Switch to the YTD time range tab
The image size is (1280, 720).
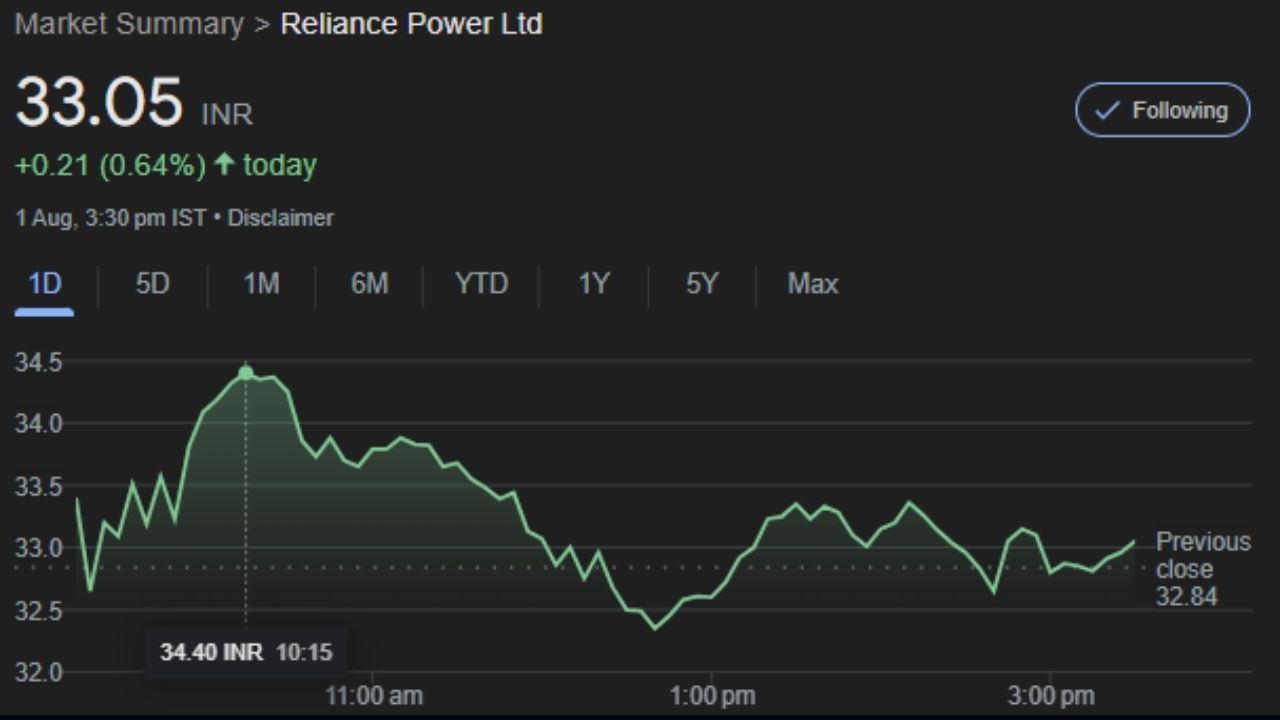click(x=481, y=284)
